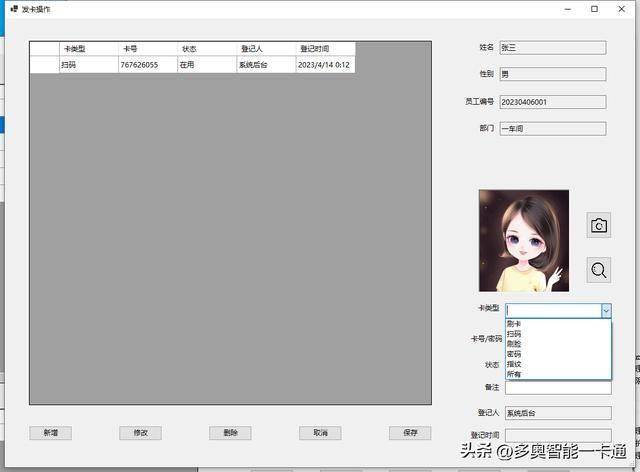Click the 删除 button

coord(230,433)
